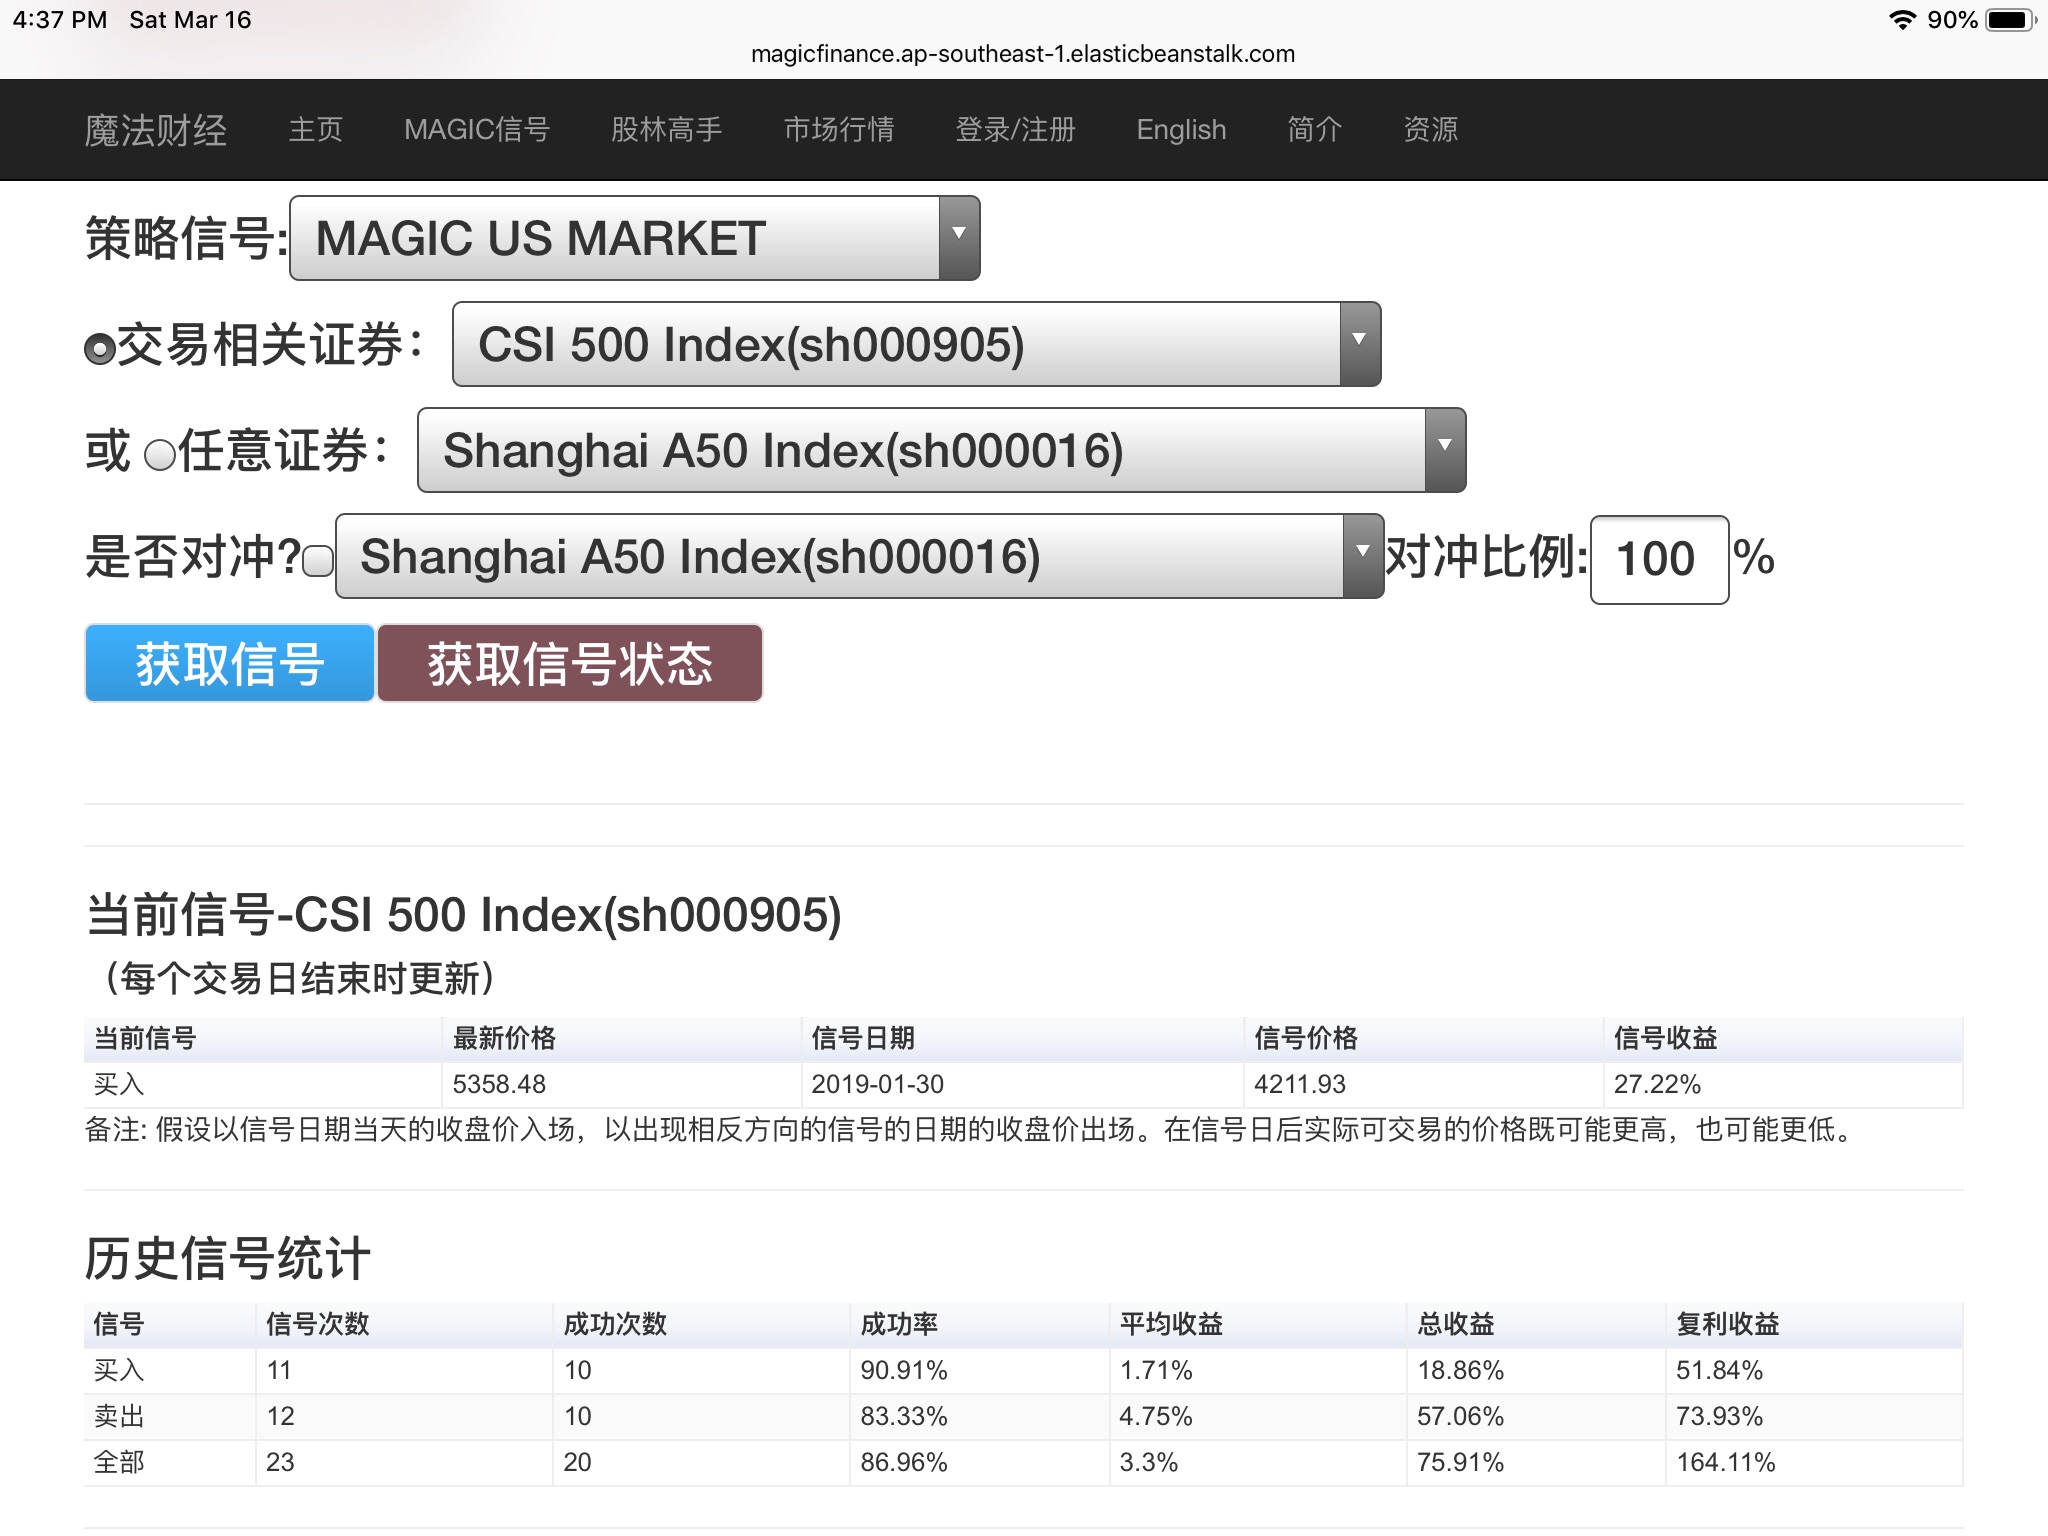This screenshot has height=1536, width=2048.
Task: Open the MAGIC信号 menu item
Action: click(477, 130)
